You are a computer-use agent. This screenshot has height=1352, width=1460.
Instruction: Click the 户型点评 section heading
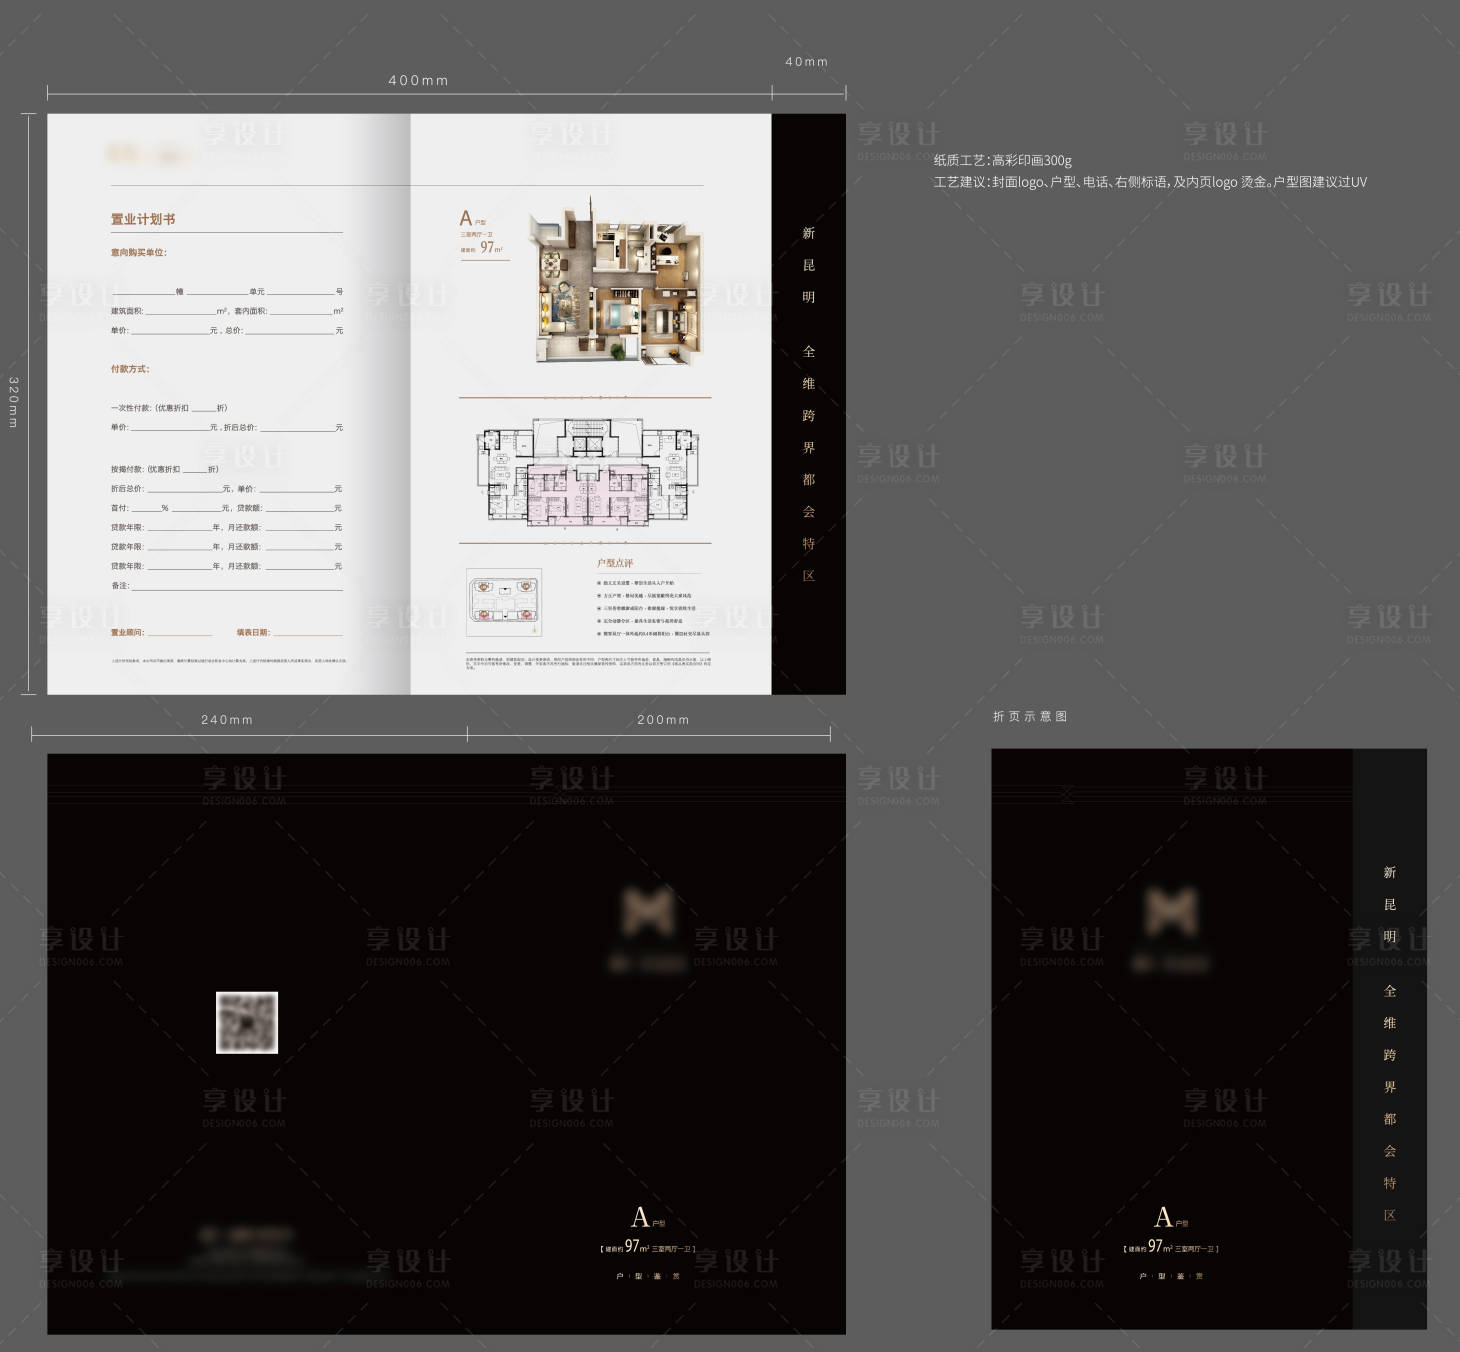(615, 563)
